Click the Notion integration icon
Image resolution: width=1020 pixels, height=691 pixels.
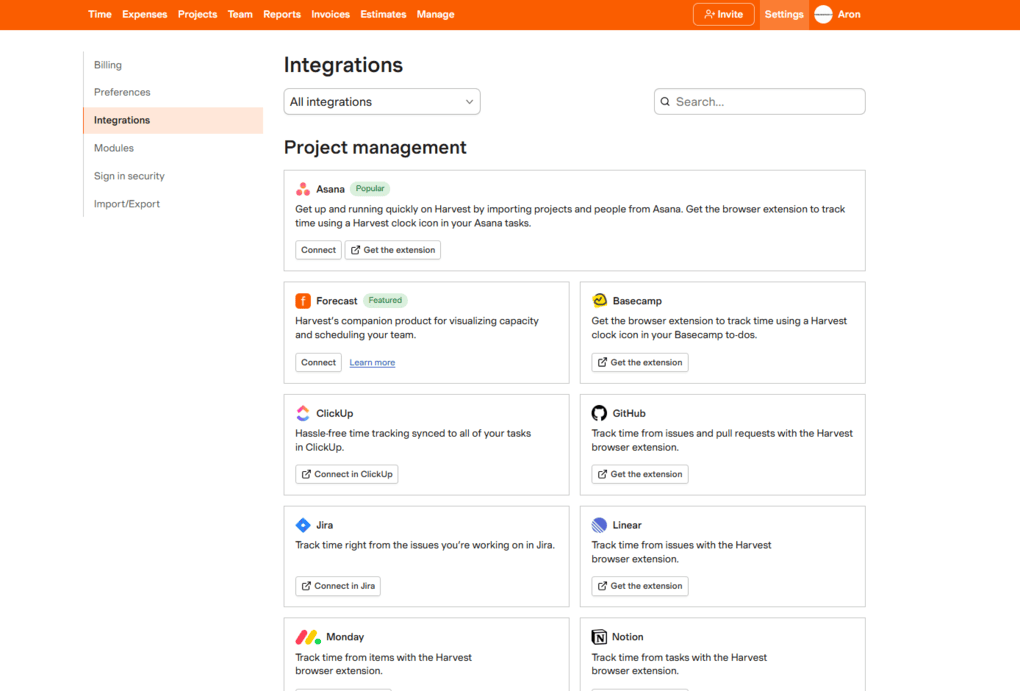pos(599,637)
